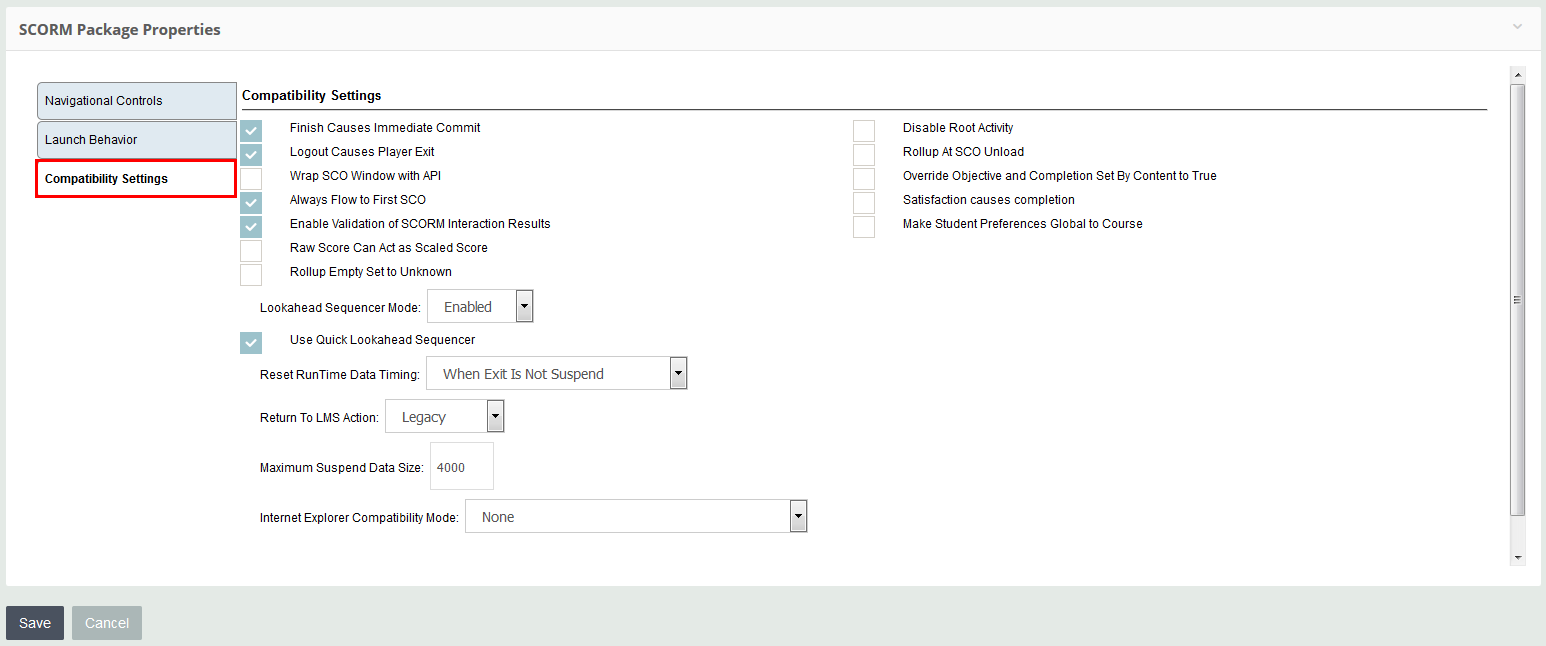Expand Reset RunTime Data Timing dropdown
Image resolution: width=1546 pixels, height=646 pixels.
tap(556, 374)
